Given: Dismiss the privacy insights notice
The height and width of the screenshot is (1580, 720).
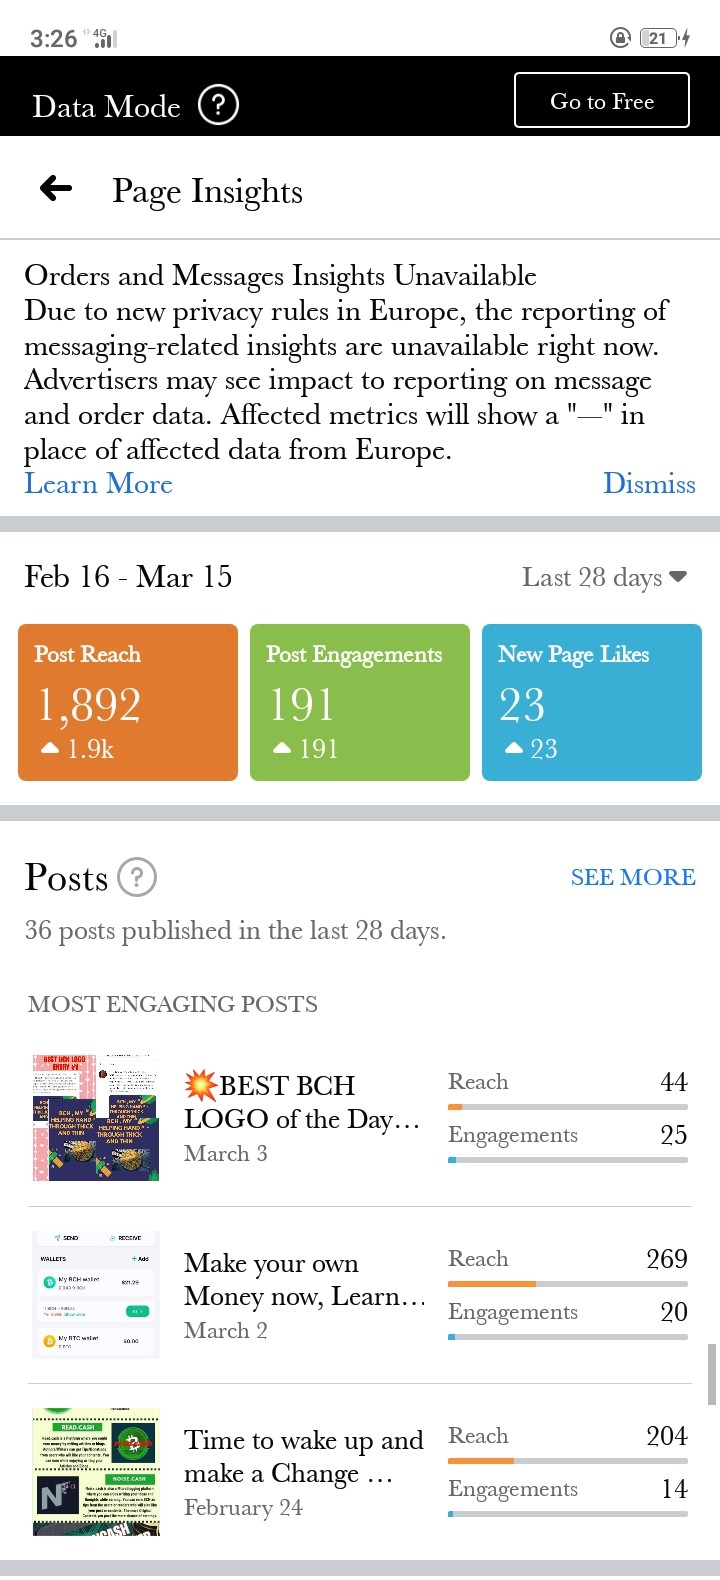Looking at the screenshot, I should 649,484.
